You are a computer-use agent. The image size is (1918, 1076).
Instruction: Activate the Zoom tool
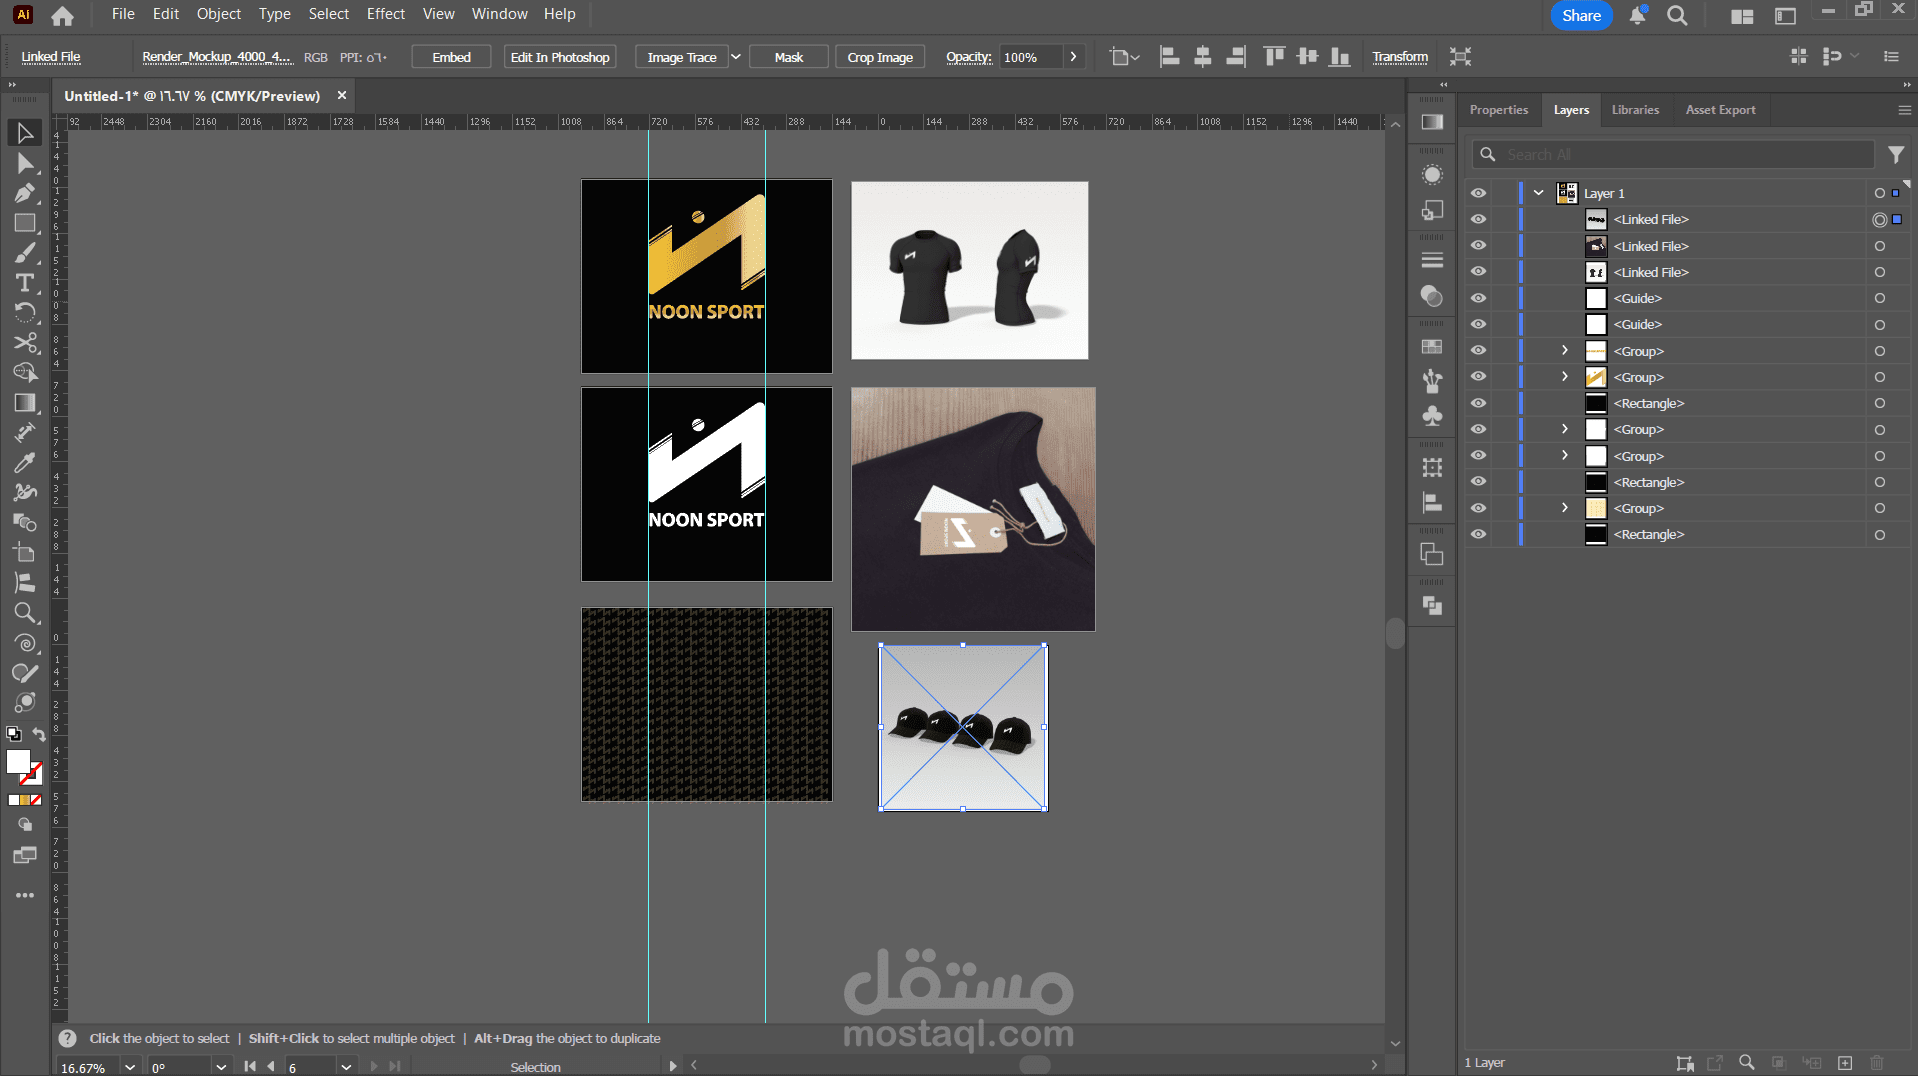25,613
